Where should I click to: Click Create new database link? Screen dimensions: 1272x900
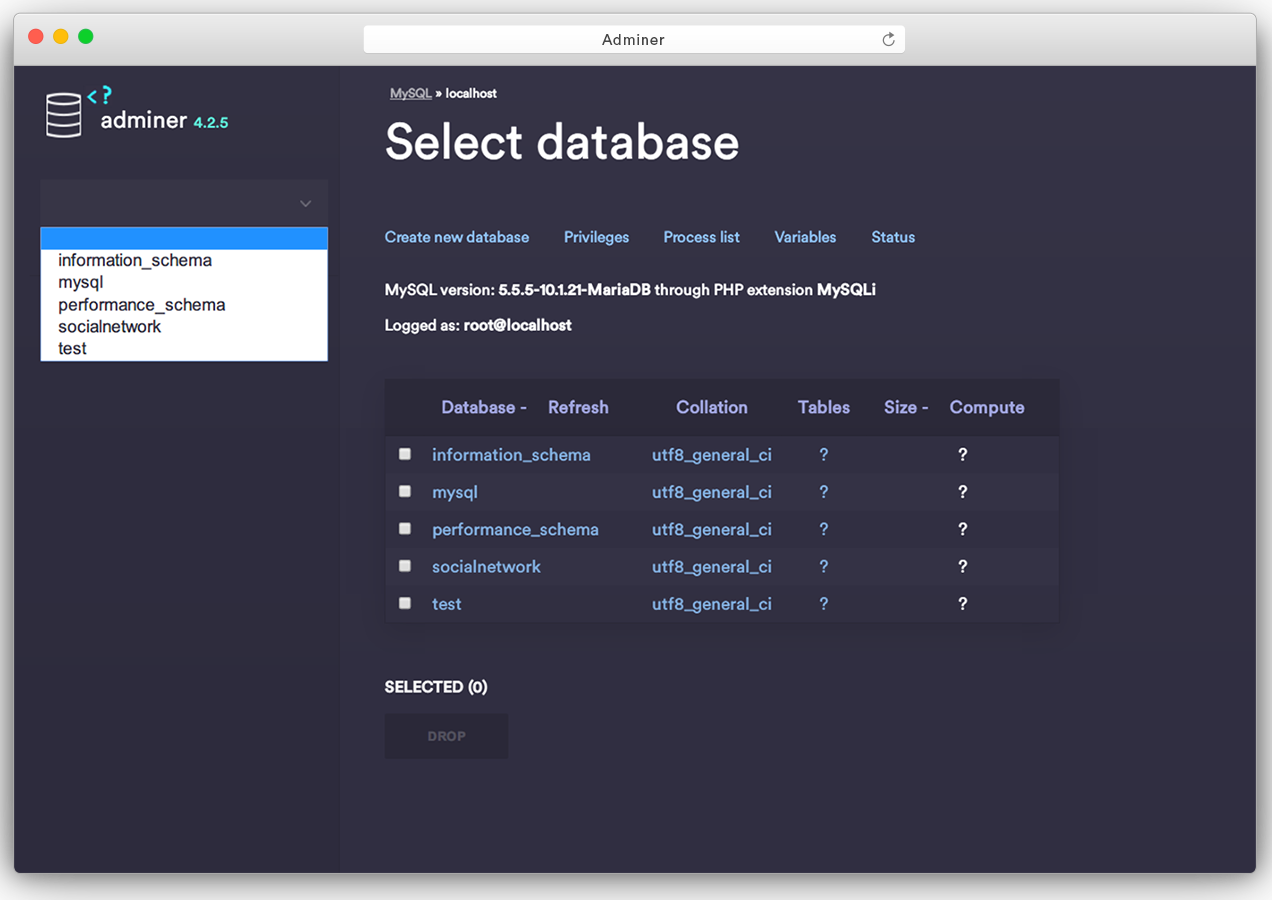point(457,237)
